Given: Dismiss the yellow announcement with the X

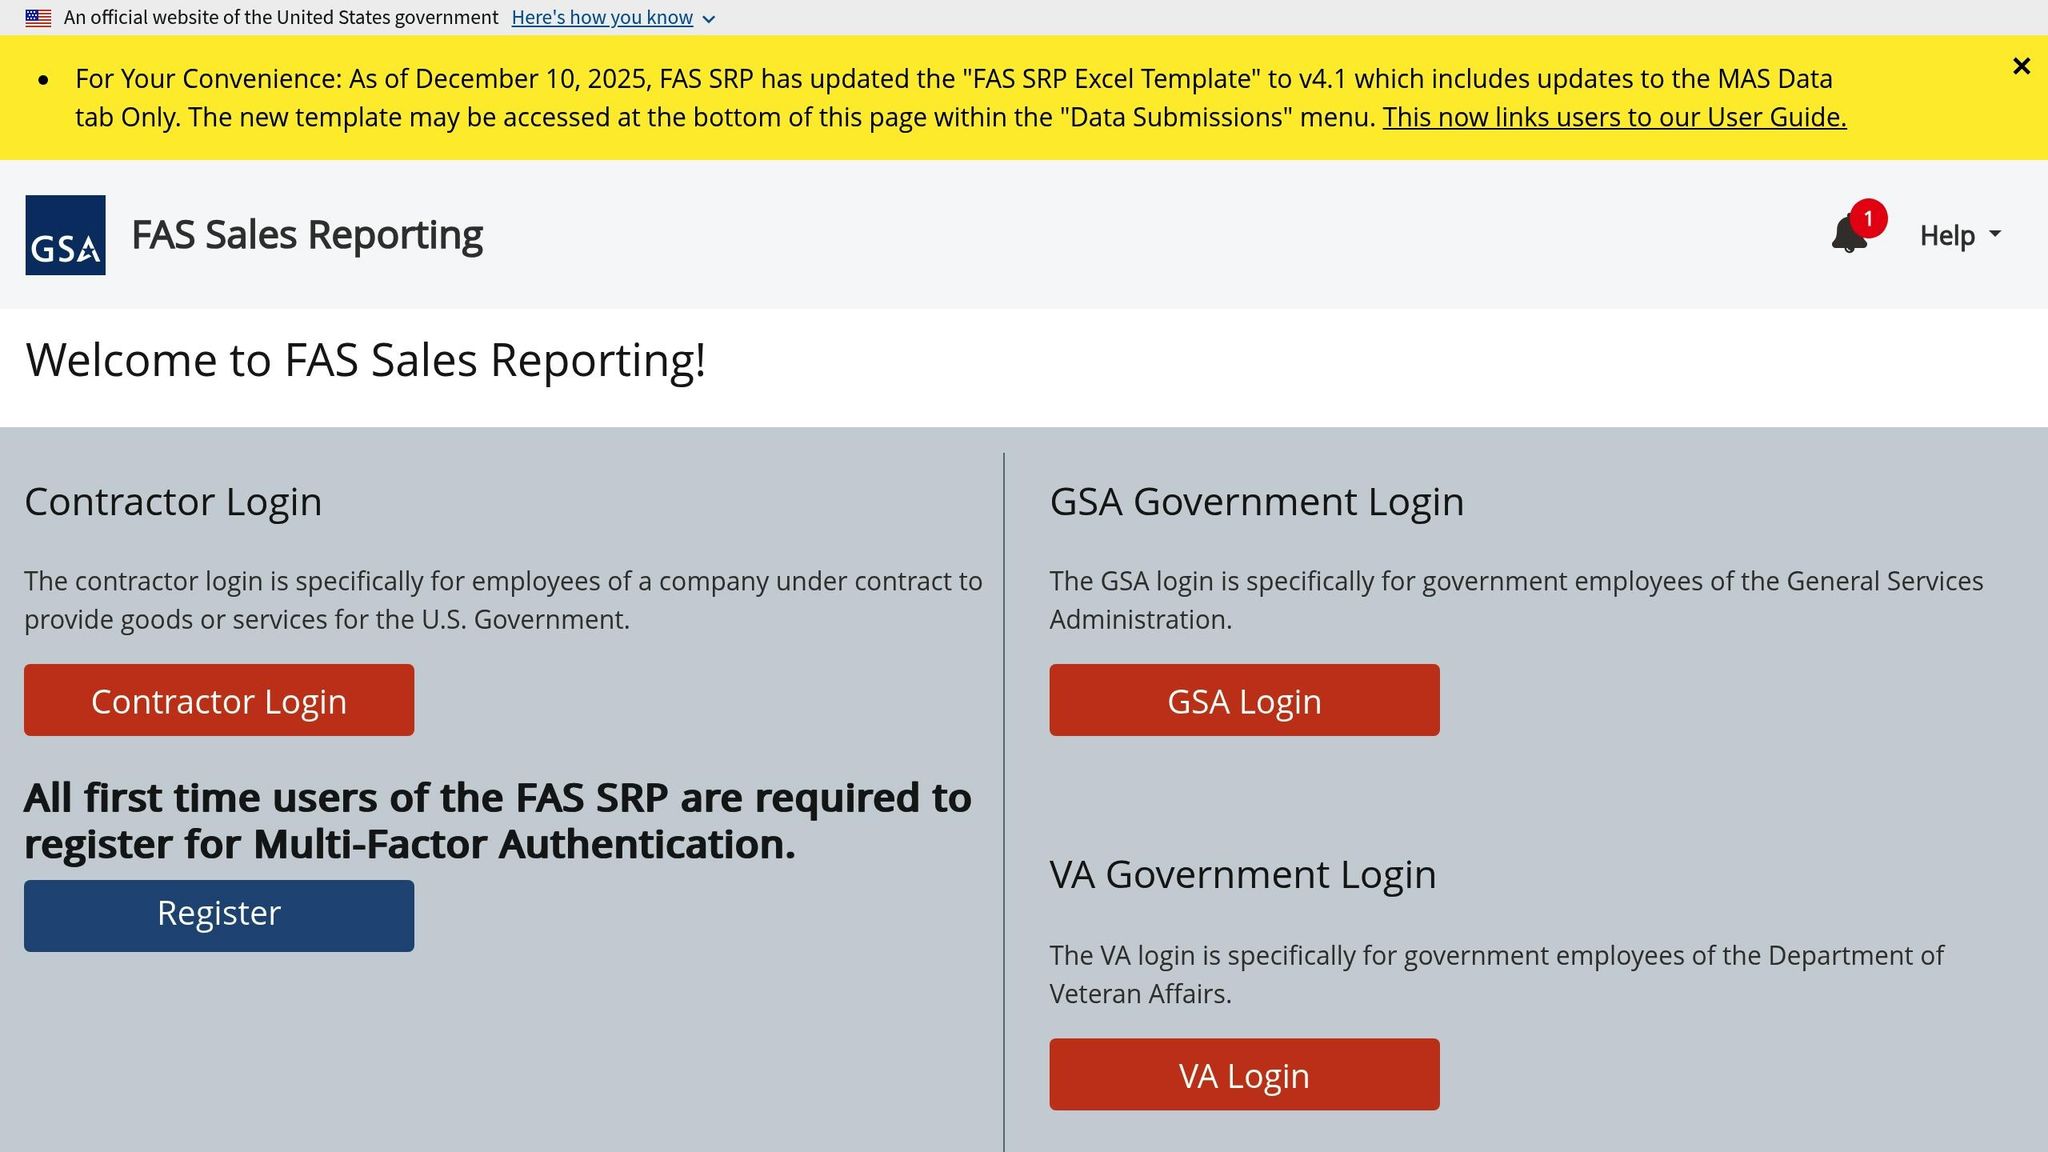Looking at the screenshot, I should [2021, 66].
